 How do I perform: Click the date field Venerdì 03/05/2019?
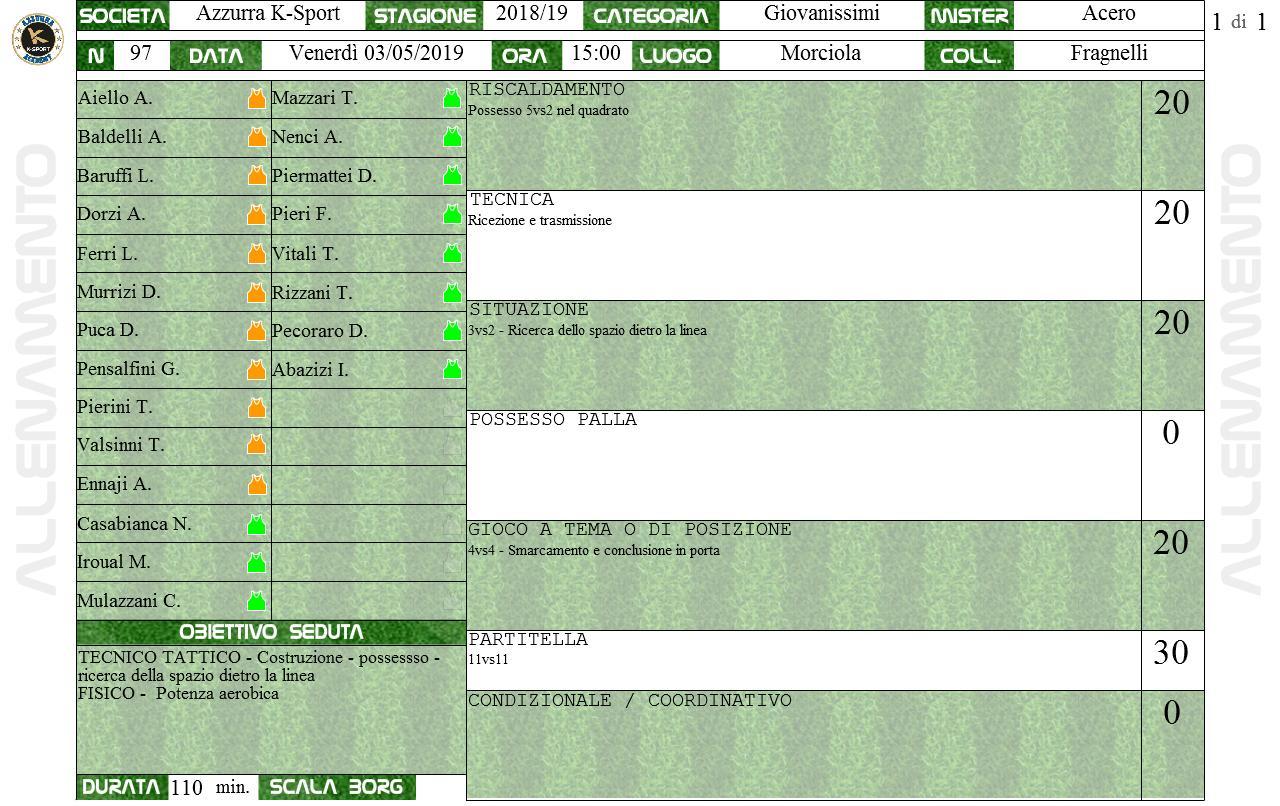(x=376, y=54)
